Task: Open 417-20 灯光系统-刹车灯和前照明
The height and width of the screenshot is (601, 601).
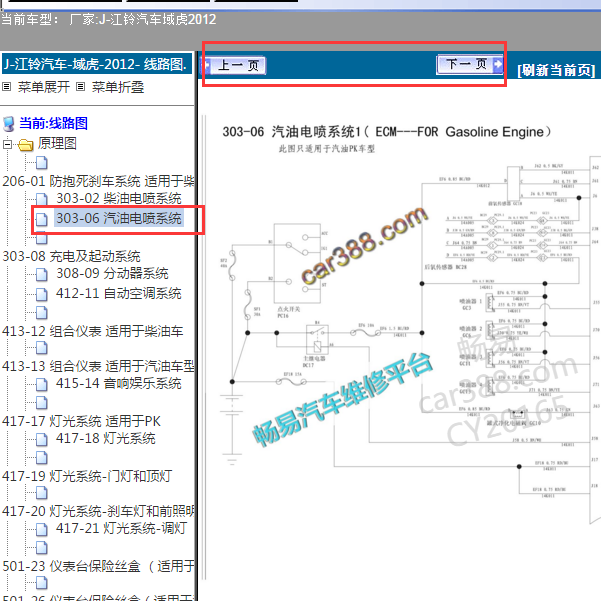Action: click(x=98, y=511)
